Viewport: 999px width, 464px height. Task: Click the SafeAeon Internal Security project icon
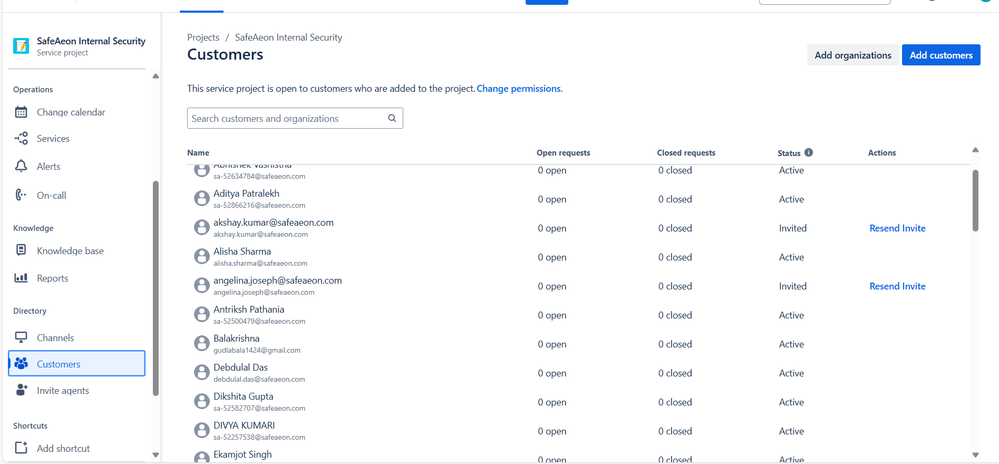(x=21, y=46)
